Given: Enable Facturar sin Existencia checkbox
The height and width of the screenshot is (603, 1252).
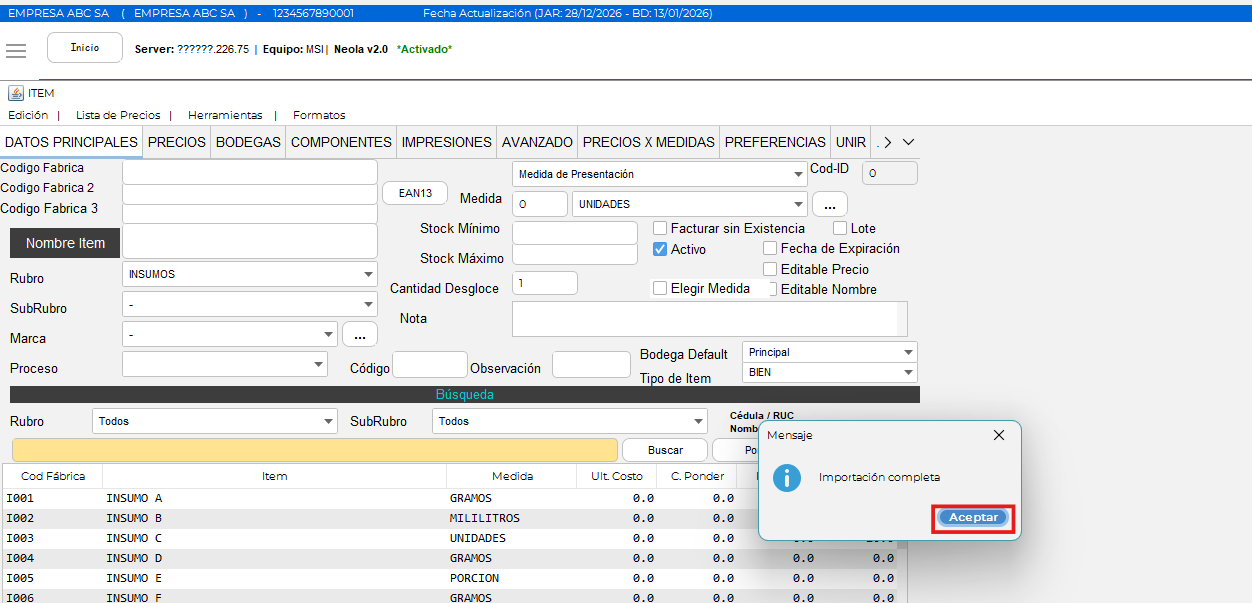Looking at the screenshot, I should [660, 229].
